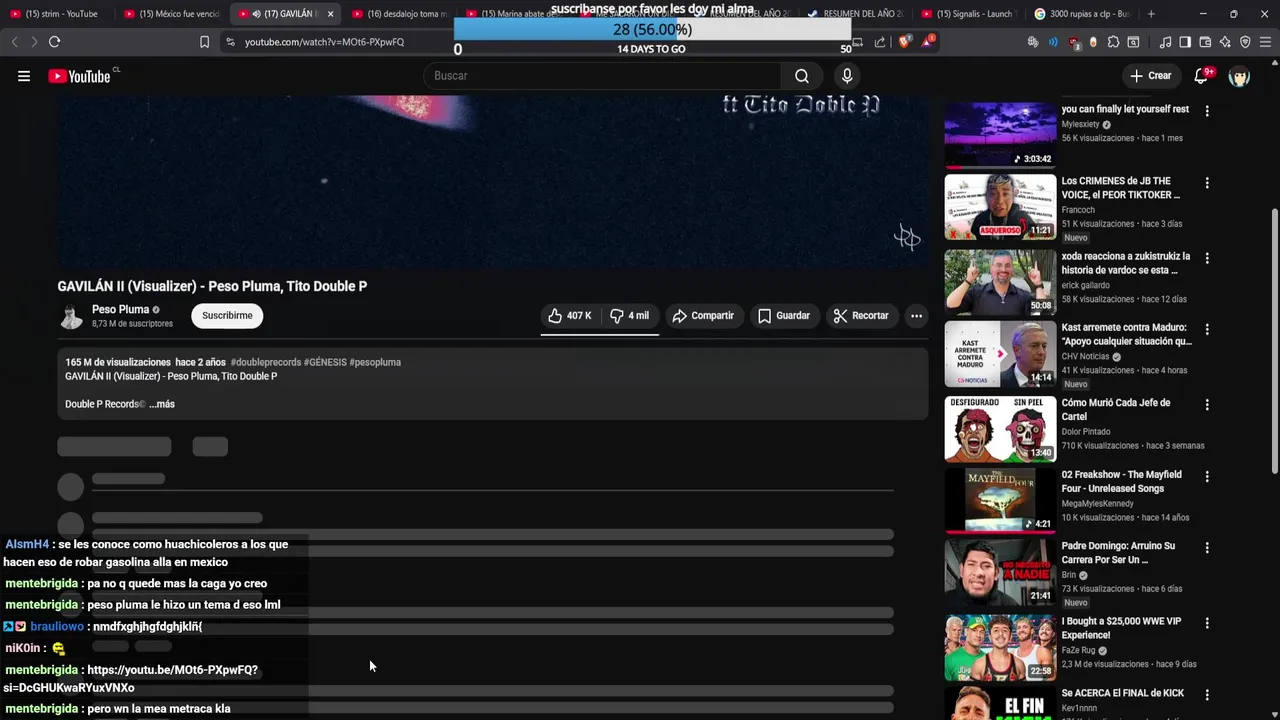Open options menu for JB THE VOICE video
Screen dimensions: 1280x720
click(1207, 183)
